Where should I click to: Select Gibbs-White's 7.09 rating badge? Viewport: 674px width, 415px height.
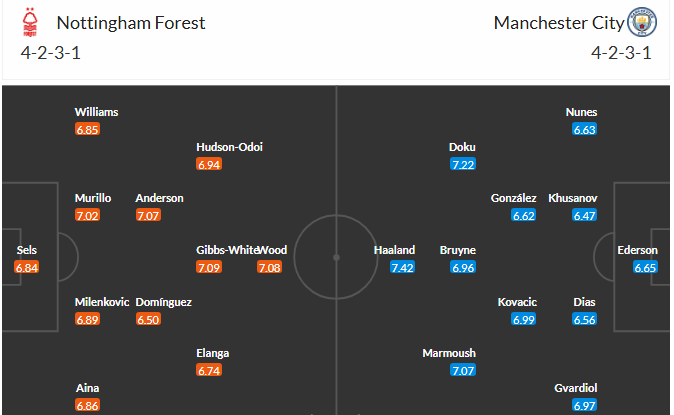(x=209, y=267)
